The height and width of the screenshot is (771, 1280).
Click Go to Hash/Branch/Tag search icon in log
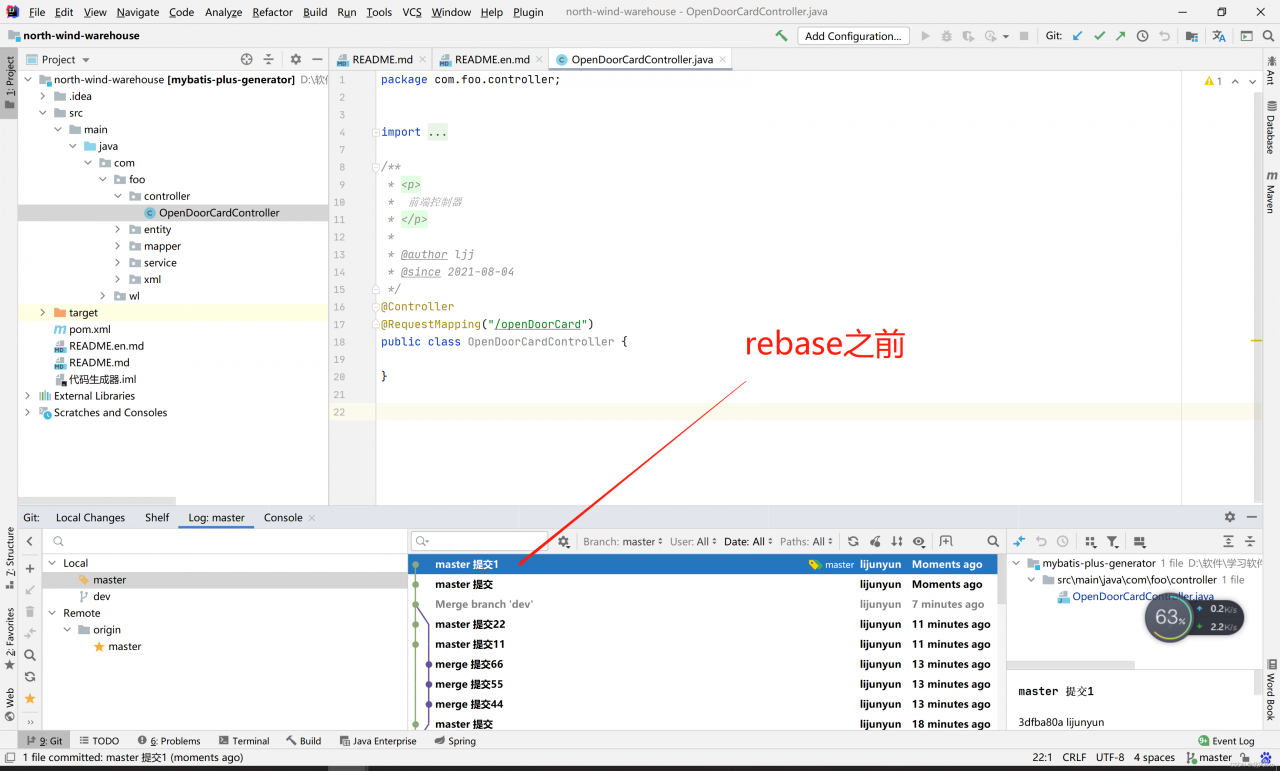click(x=993, y=541)
